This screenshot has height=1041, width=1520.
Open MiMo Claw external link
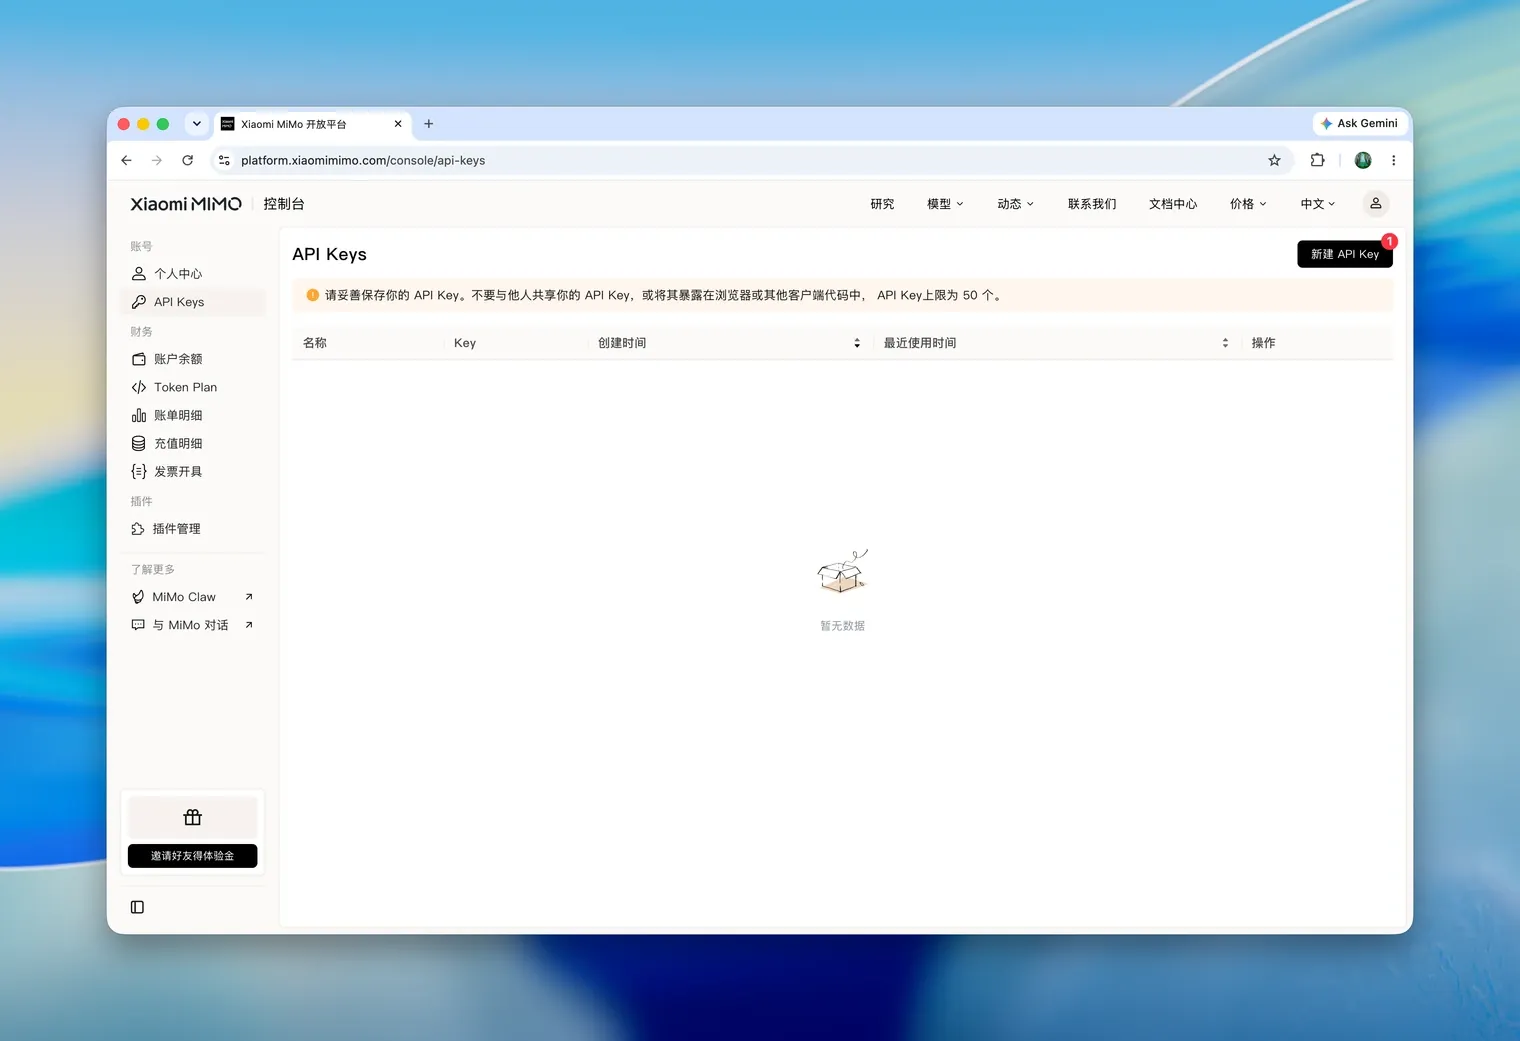(192, 597)
